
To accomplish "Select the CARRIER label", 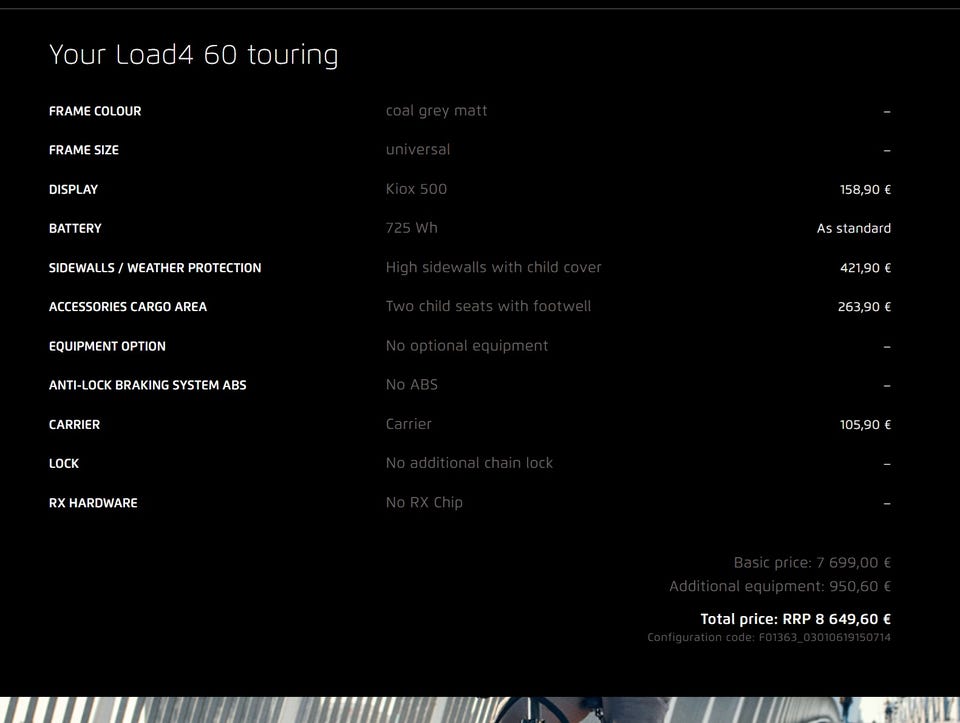I will pyautogui.click(x=74, y=424).
